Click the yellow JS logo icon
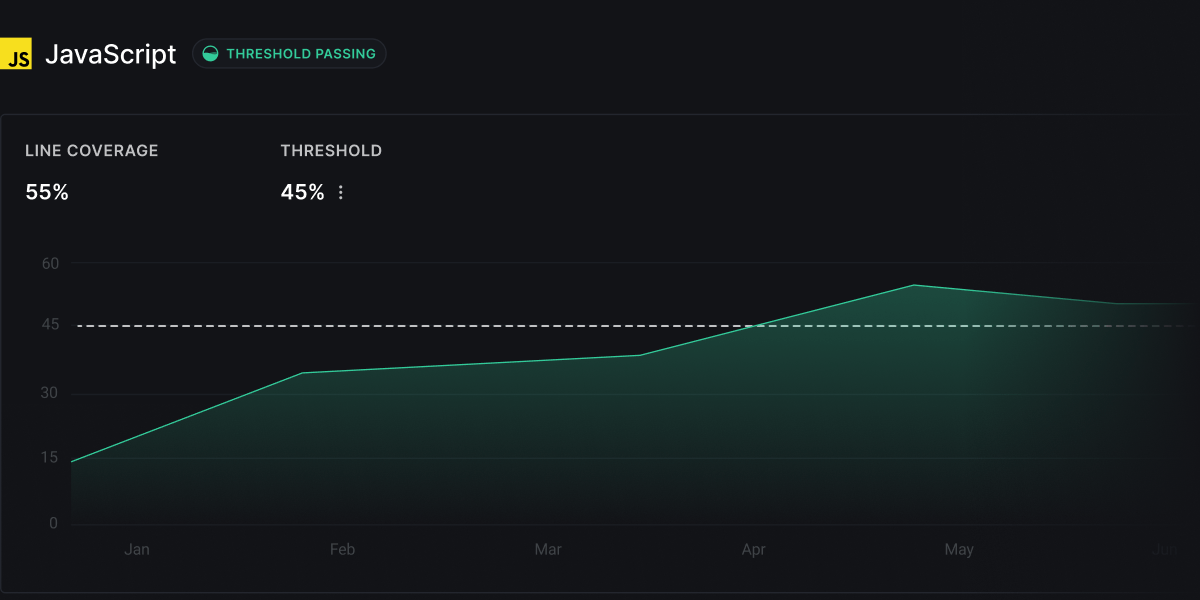1200x600 pixels. coord(16,54)
